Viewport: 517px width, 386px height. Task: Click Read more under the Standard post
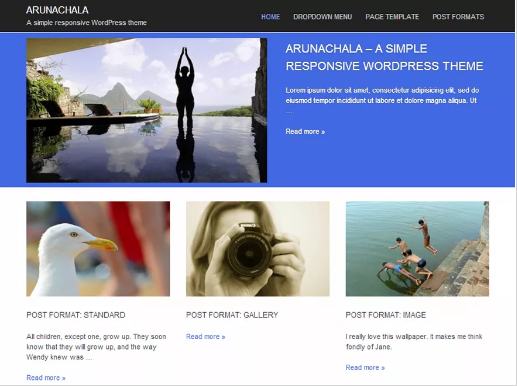coord(46,378)
